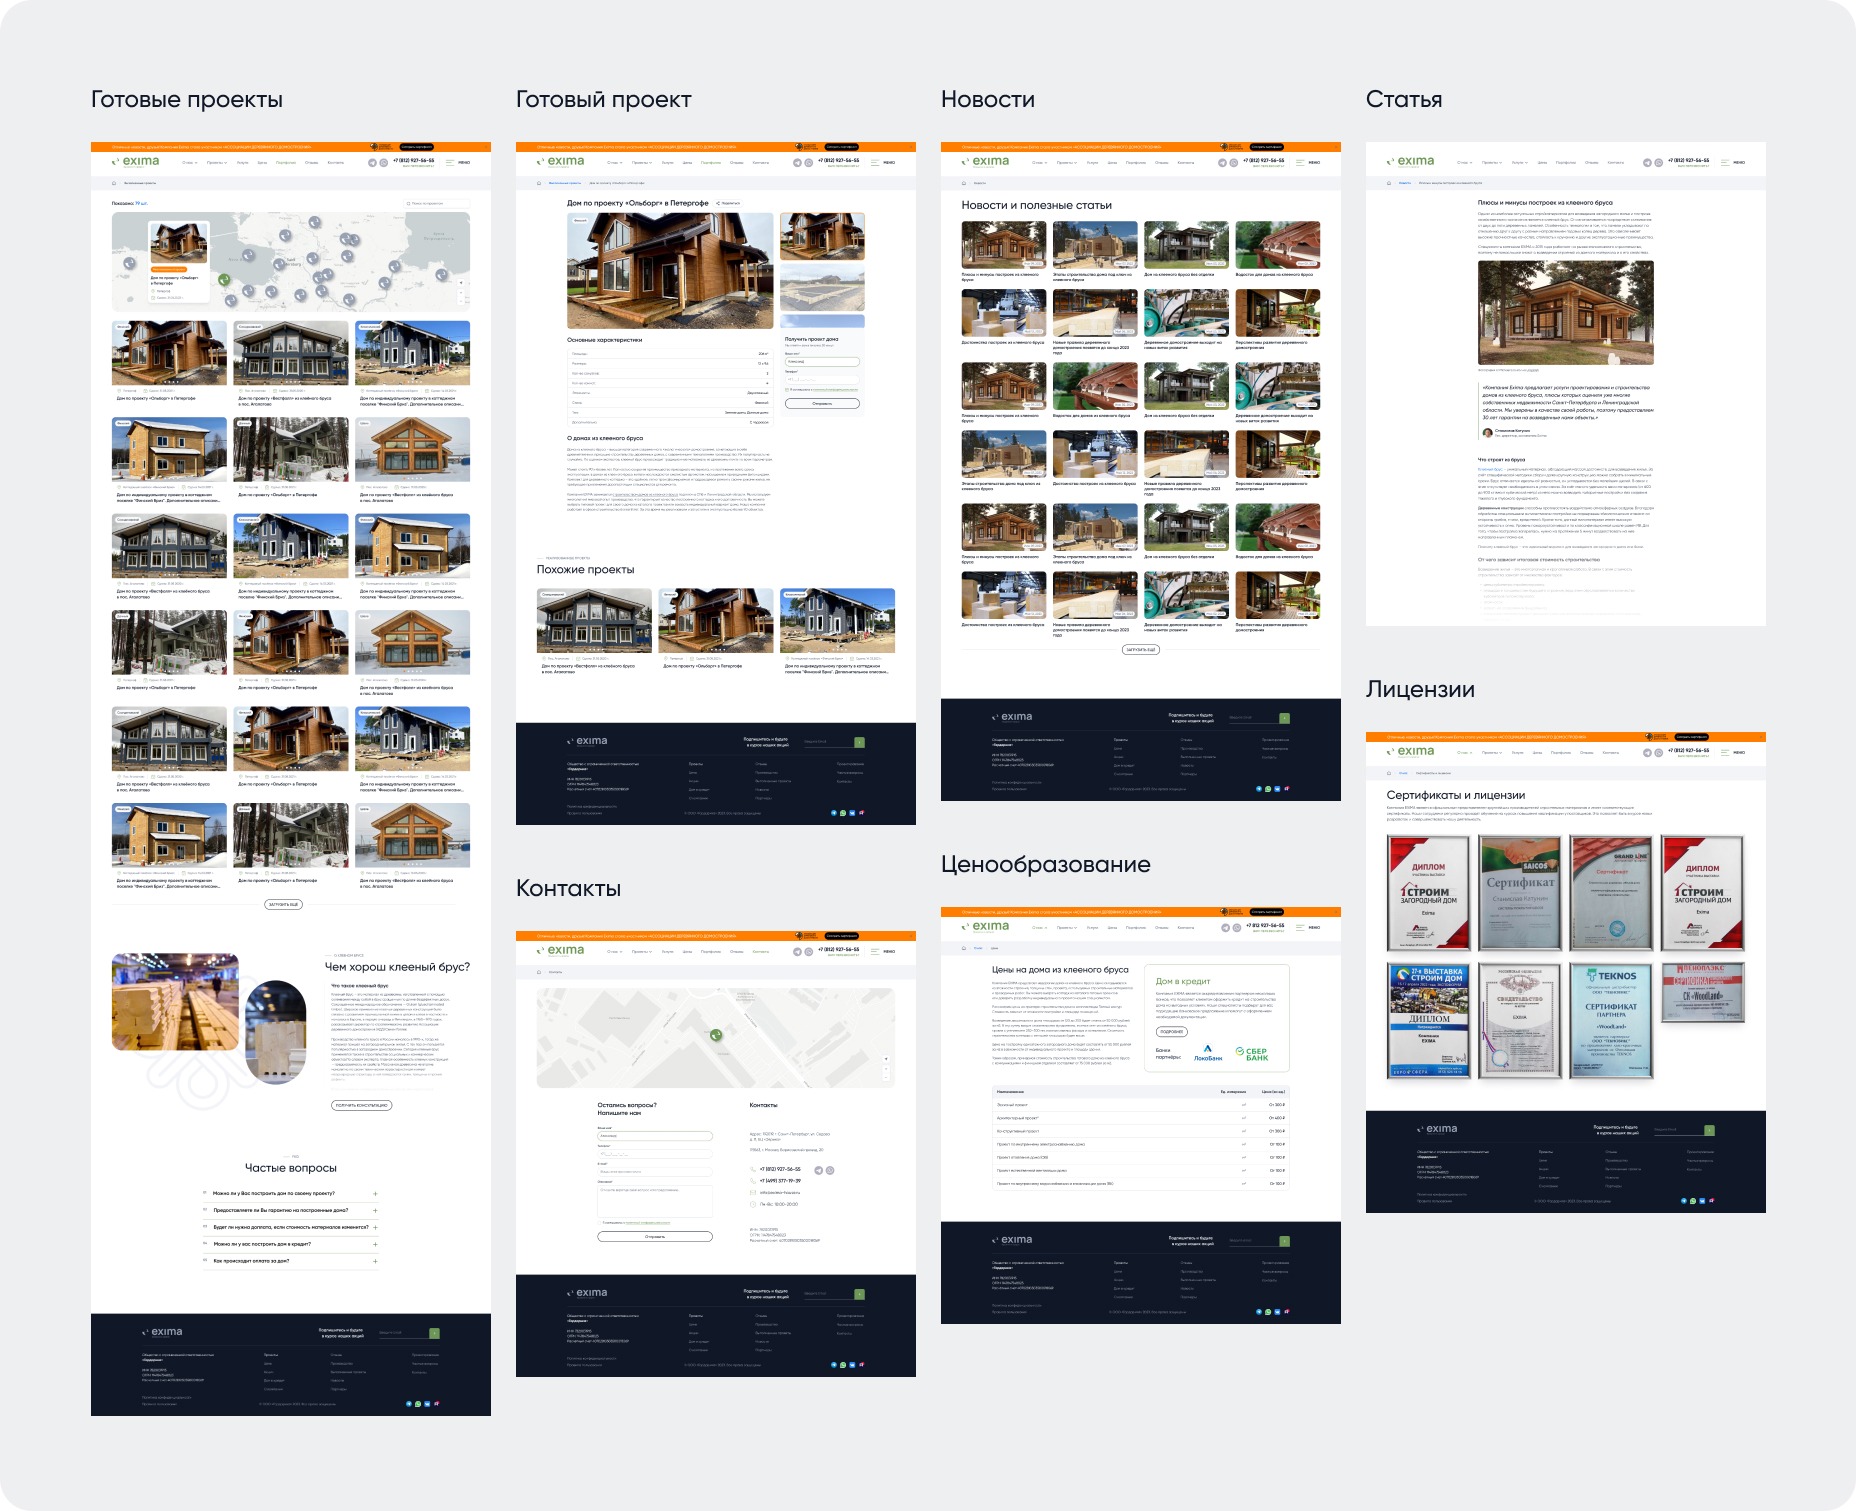Select Контакты menu item on Контакты page header
This screenshot has width=1856, height=1511.
[x=761, y=952]
